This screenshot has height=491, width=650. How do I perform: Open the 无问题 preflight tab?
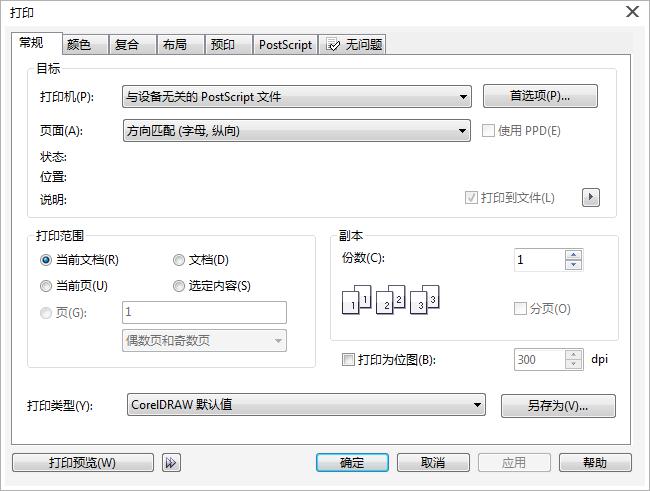(x=353, y=44)
